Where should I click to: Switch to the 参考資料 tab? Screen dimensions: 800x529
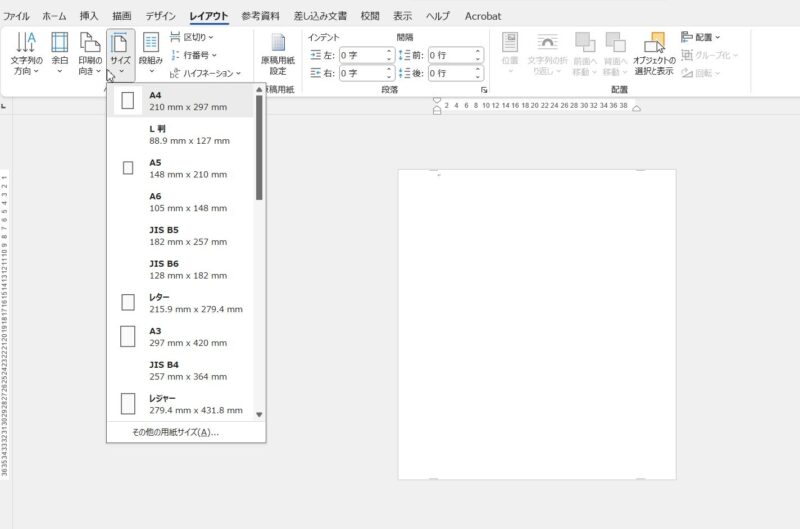pyautogui.click(x=260, y=16)
